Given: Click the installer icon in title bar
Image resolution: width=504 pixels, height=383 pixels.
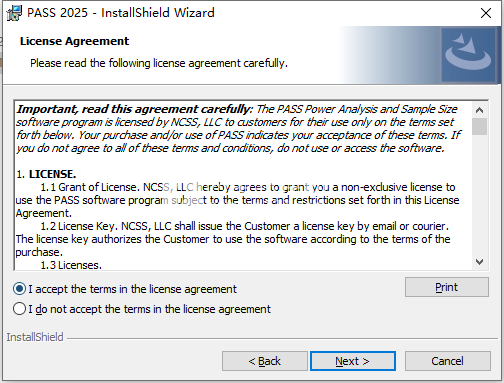Looking at the screenshot, I should 14,13.
